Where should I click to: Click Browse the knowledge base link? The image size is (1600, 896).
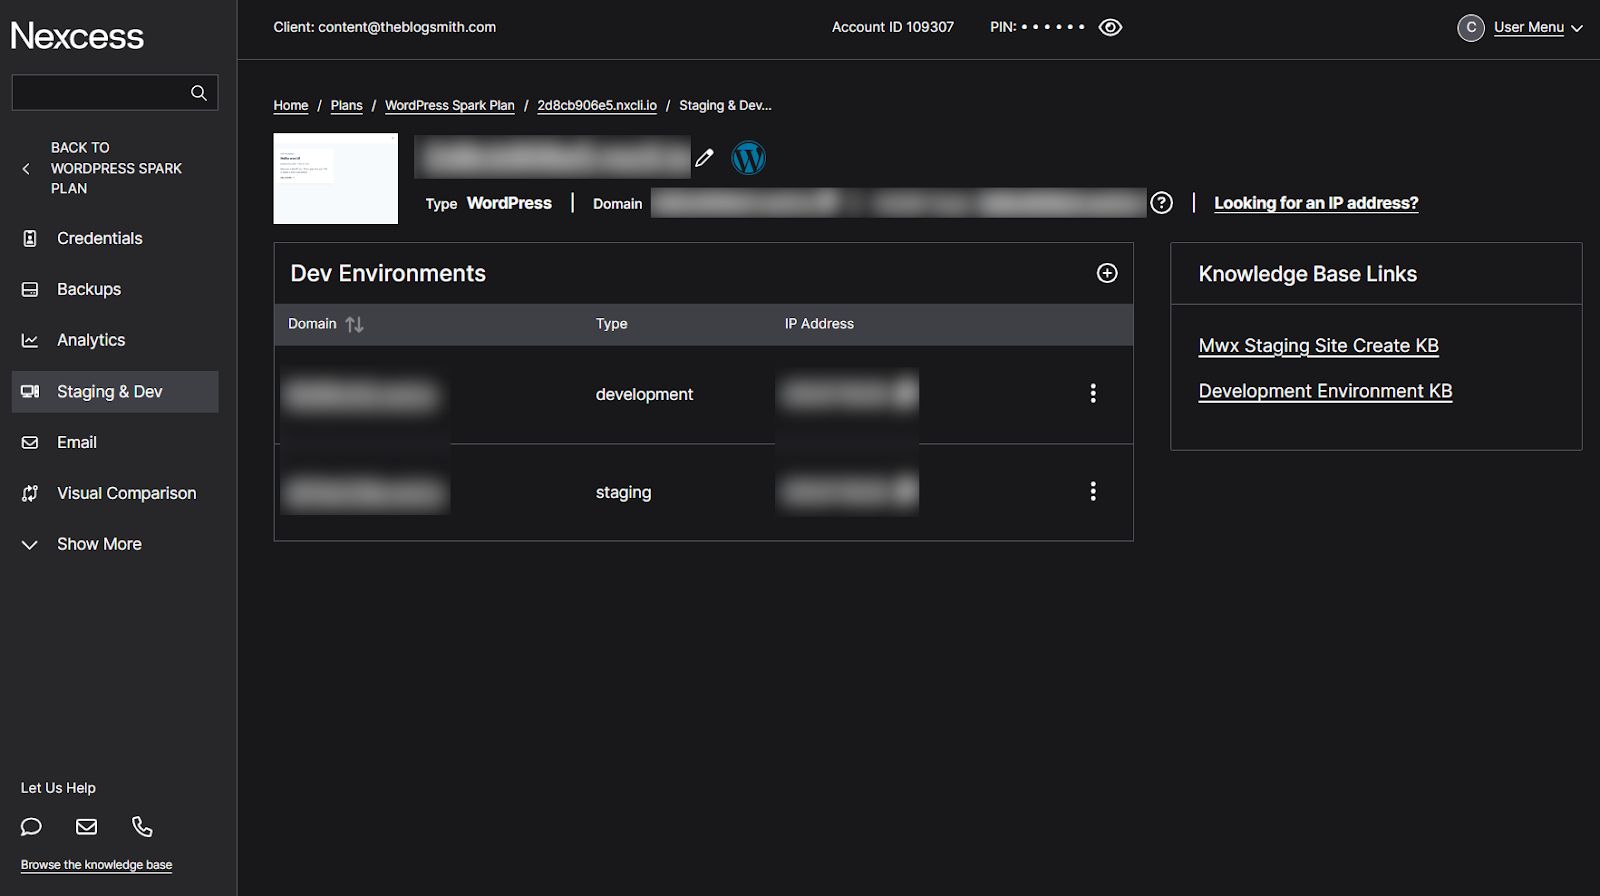pos(97,865)
